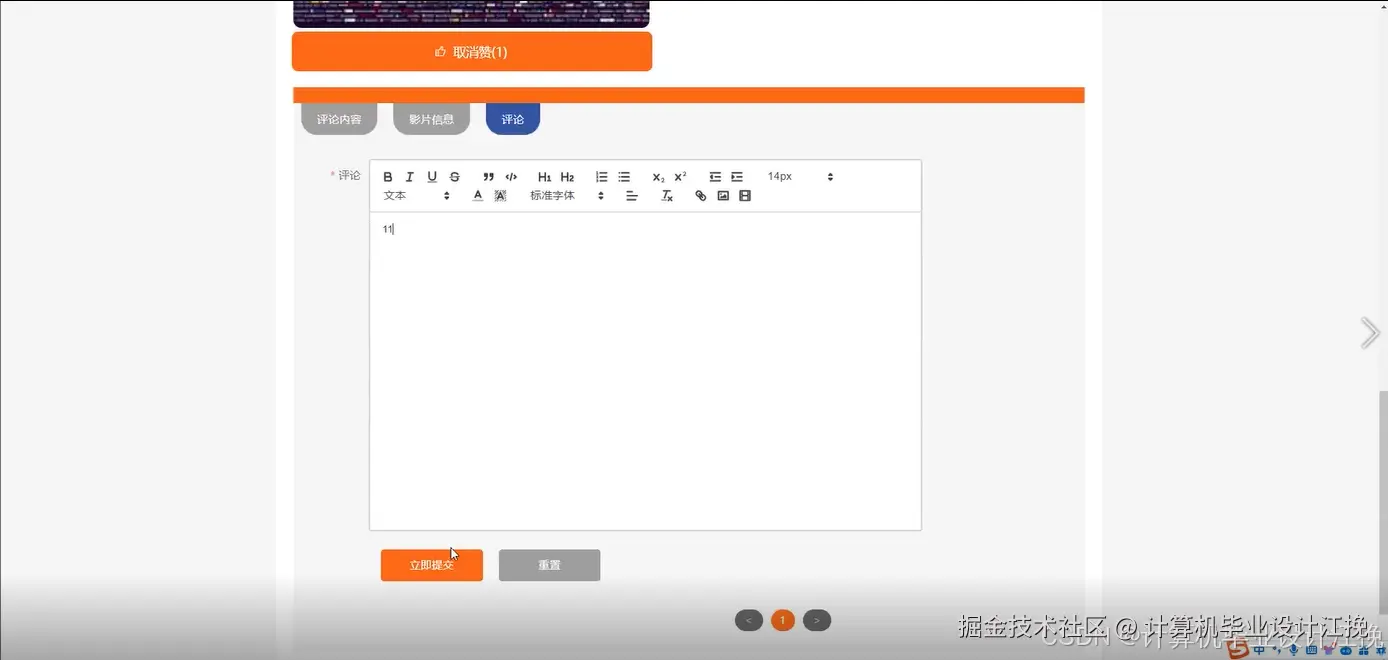This screenshot has width=1388, height=660.
Task: Click the film poster thumbnail
Action: click(471, 13)
